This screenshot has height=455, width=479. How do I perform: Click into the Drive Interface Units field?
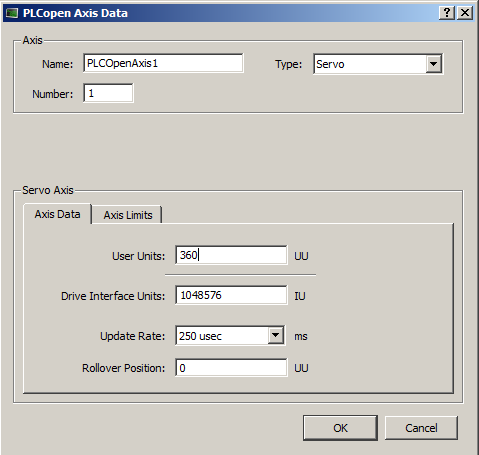coord(231,295)
